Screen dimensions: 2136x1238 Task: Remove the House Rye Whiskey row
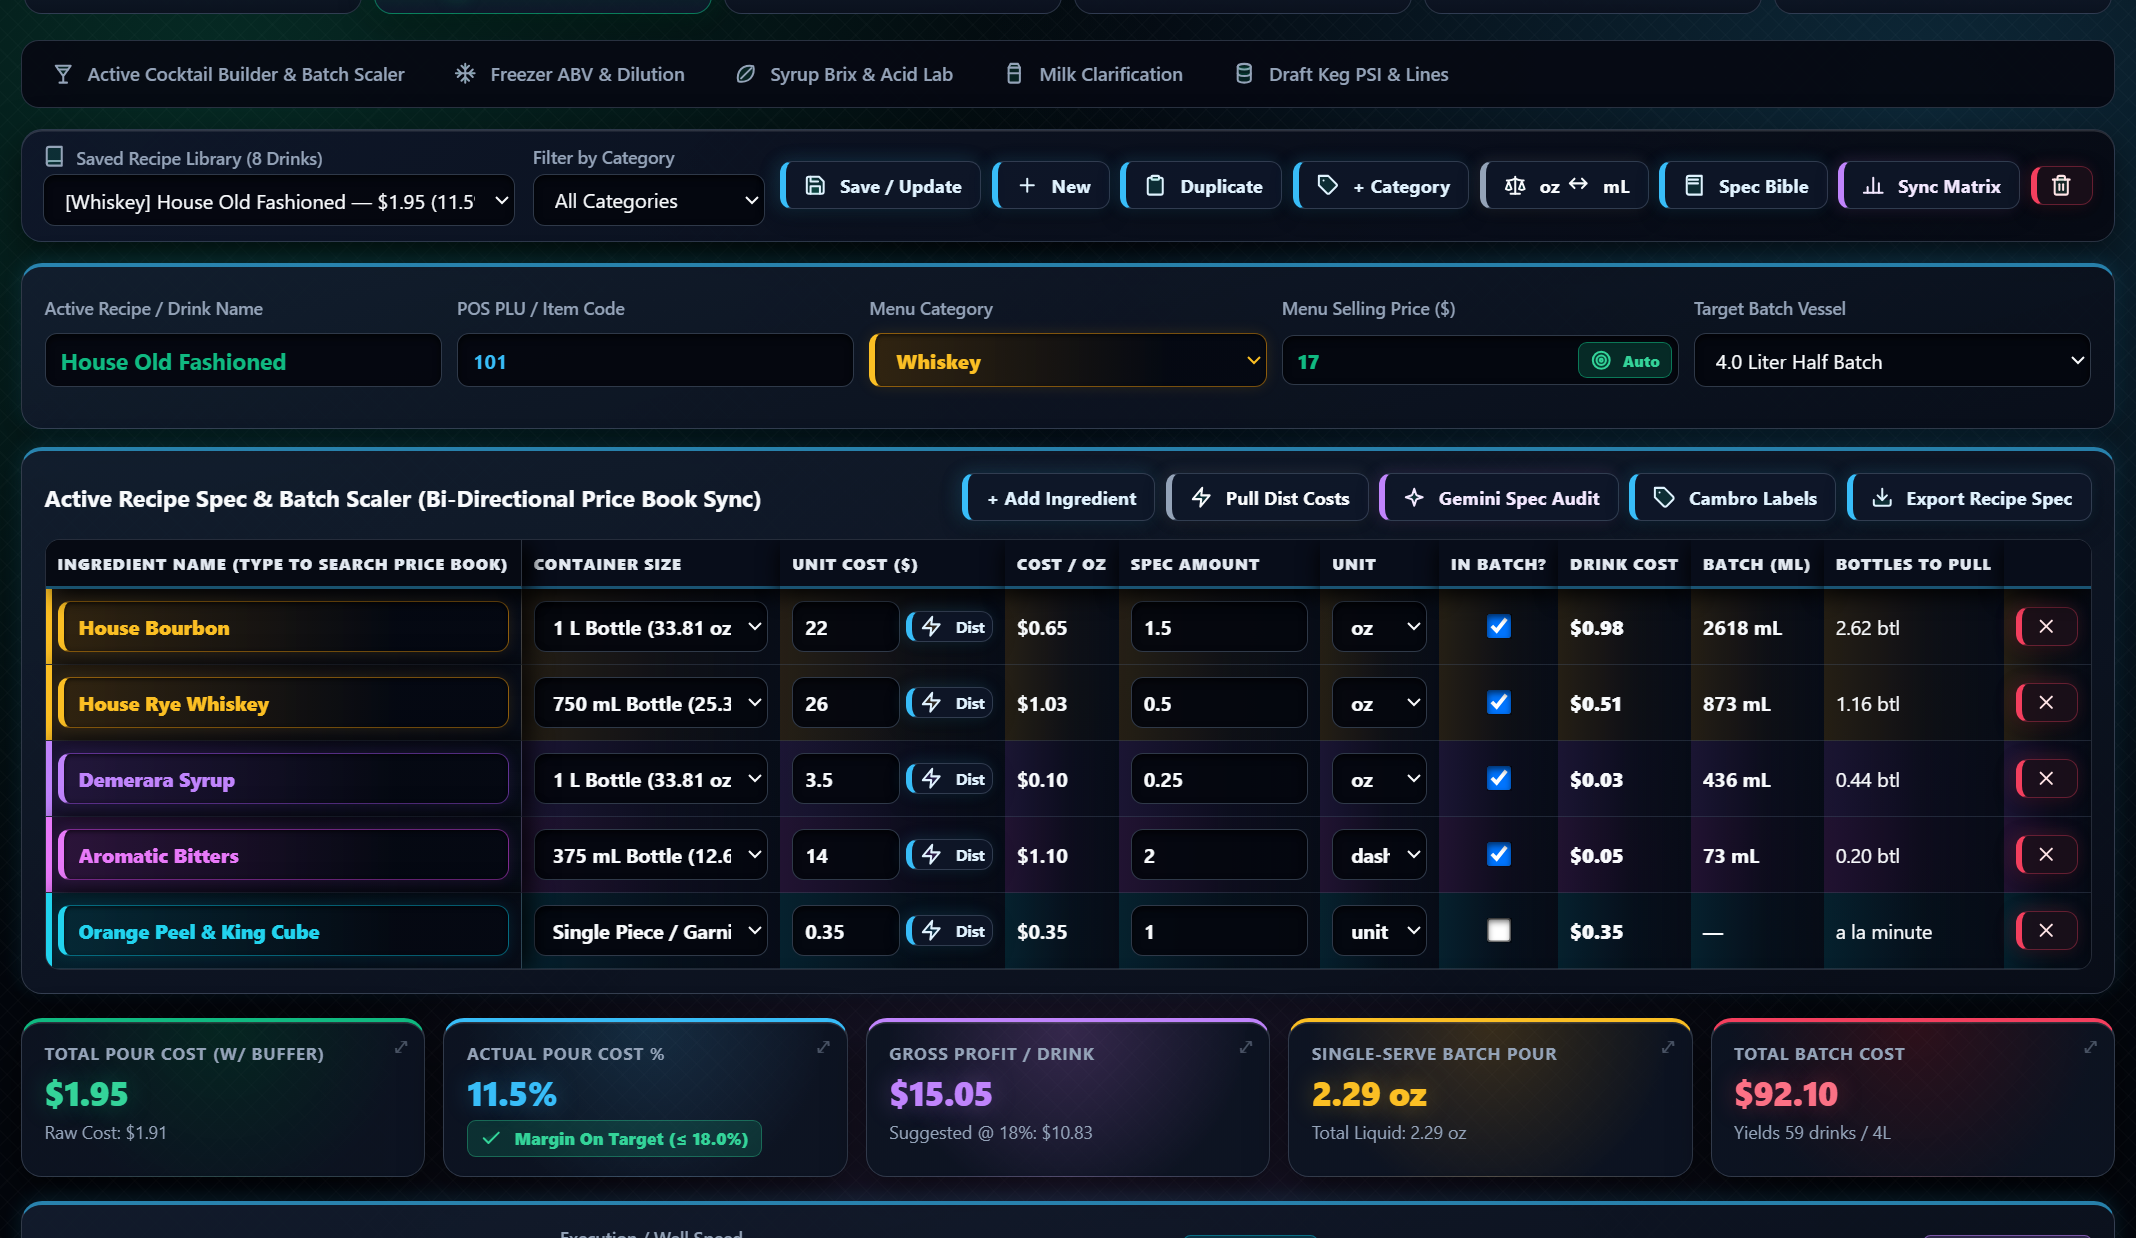click(2046, 703)
